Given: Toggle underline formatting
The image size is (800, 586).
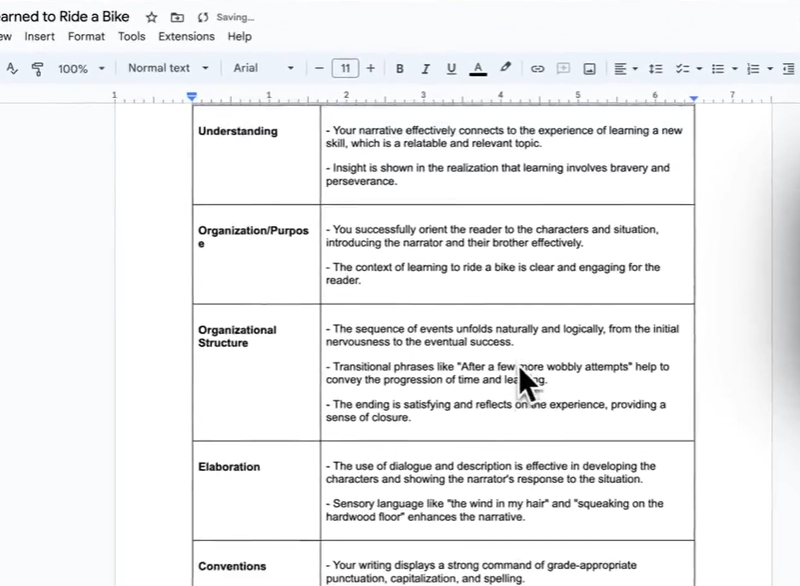Looking at the screenshot, I should tap(451, 69).
